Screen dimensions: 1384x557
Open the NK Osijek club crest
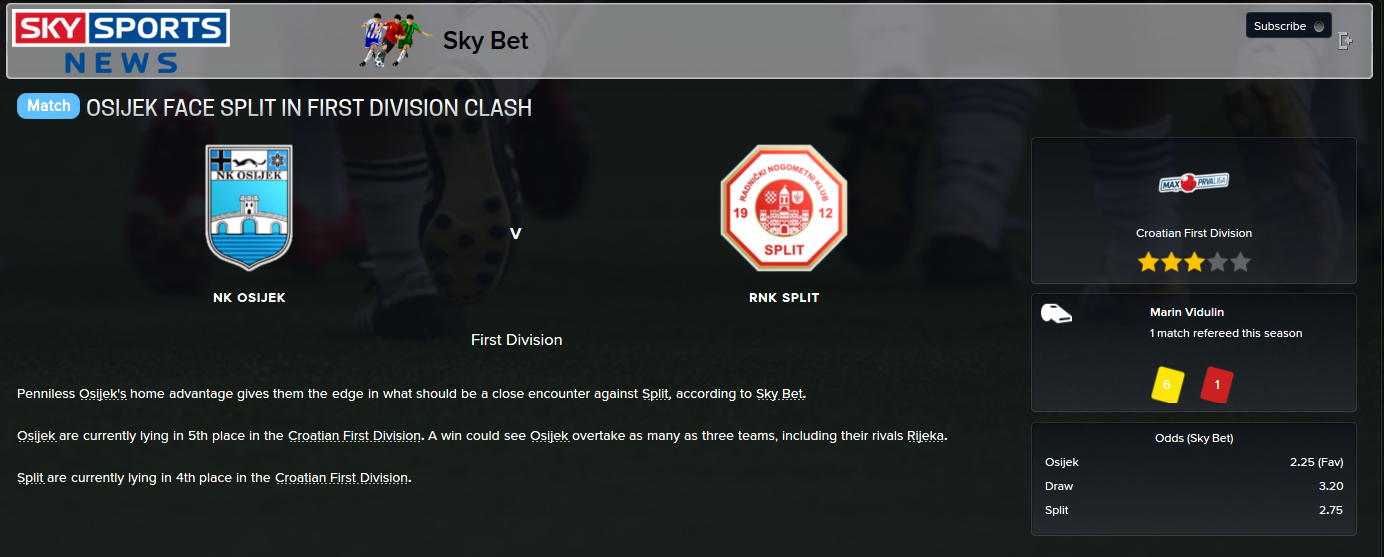249,207
